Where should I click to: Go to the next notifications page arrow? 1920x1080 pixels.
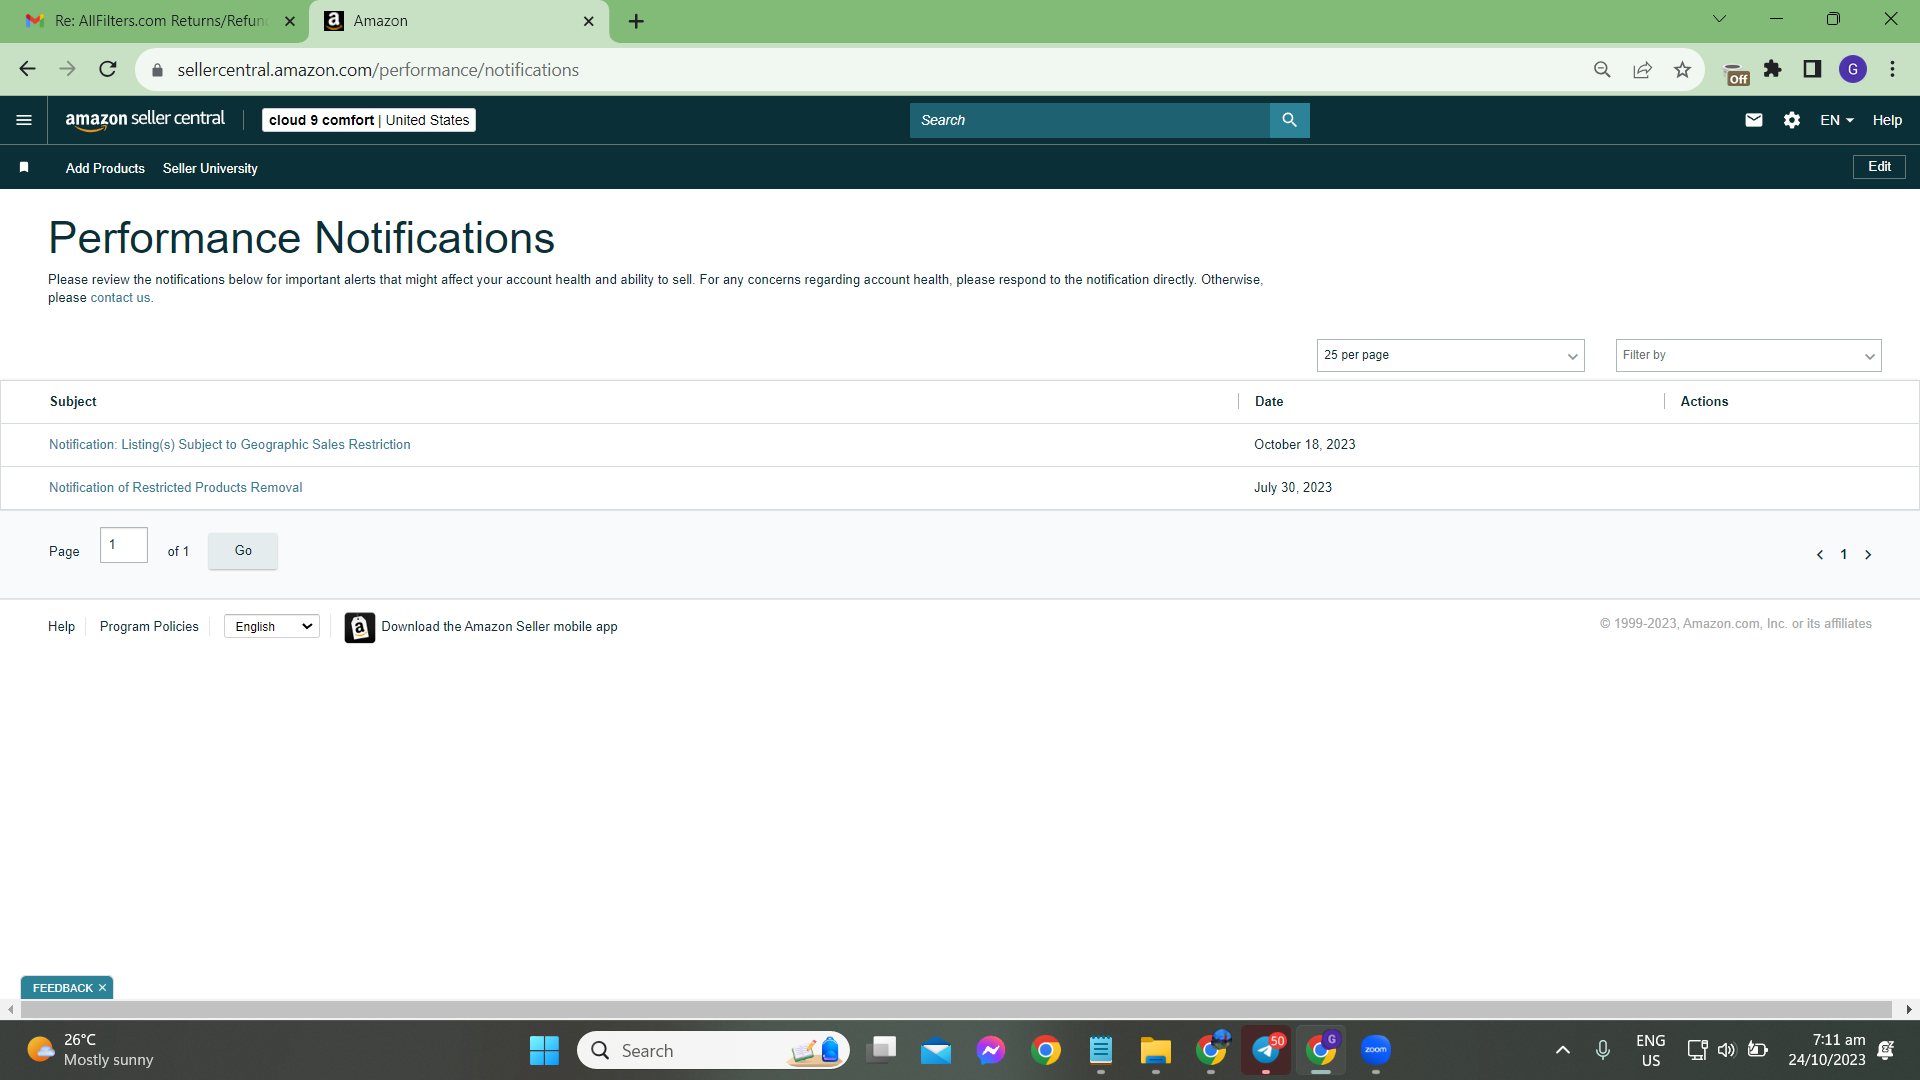pyautogui.click(x=1868, y=555)
